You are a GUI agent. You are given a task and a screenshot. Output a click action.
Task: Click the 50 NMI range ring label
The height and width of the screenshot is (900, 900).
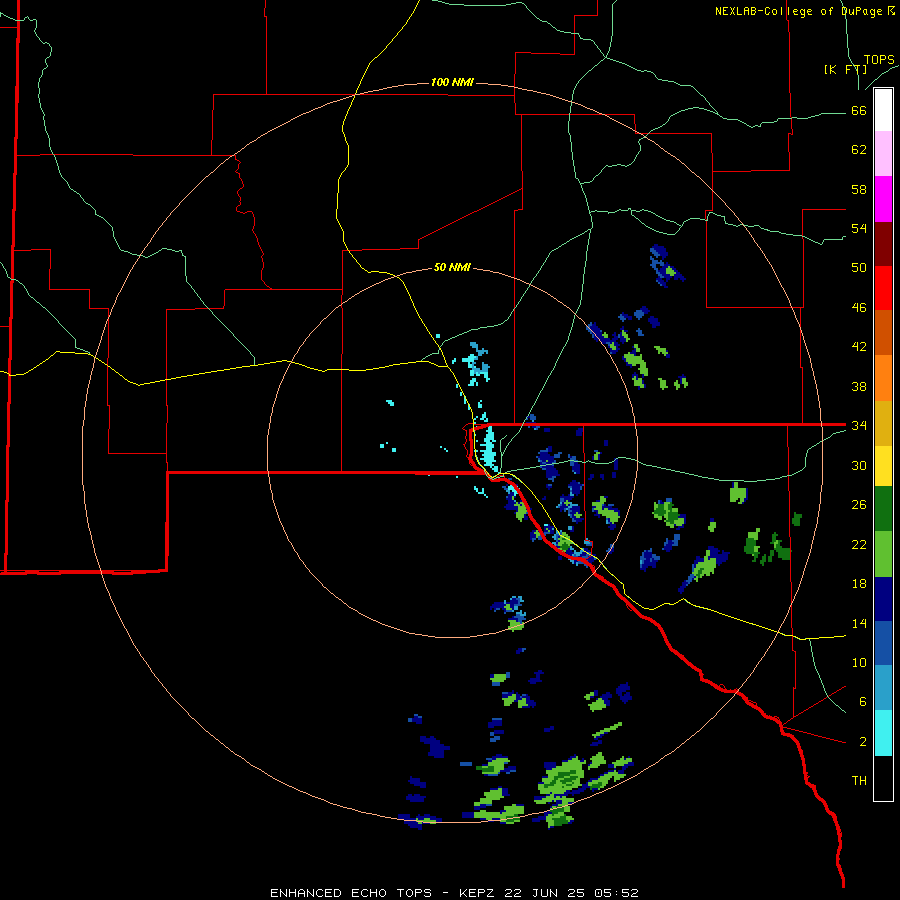tap(452, 267)
